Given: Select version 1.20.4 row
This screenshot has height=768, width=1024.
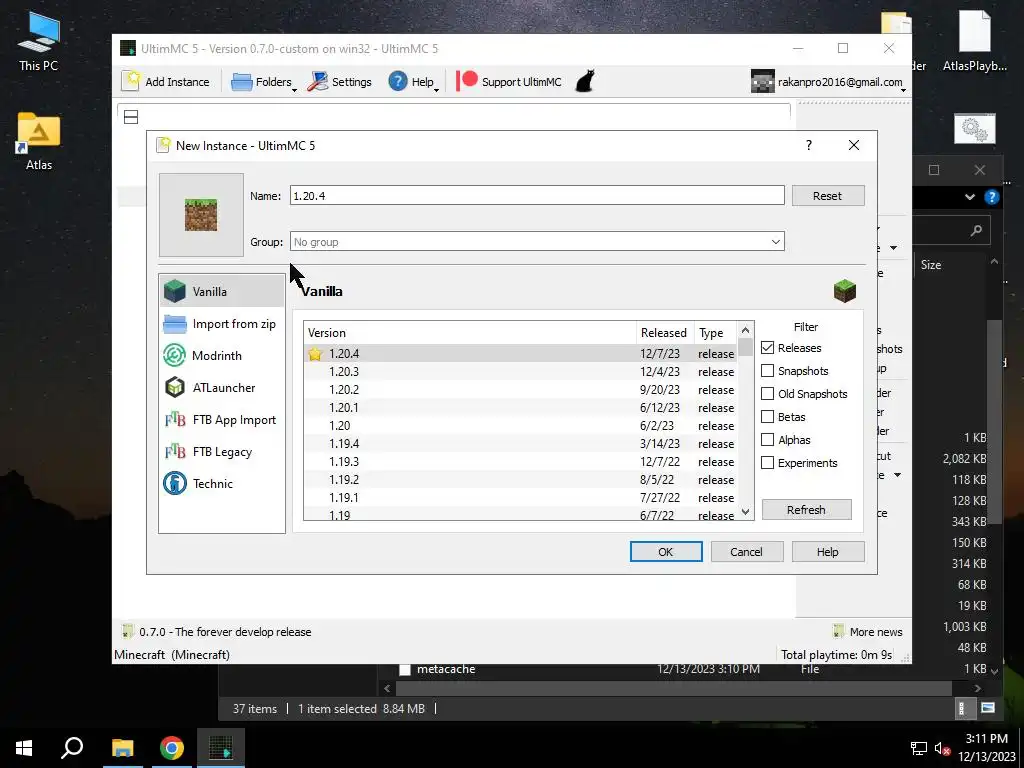Looking at the screenshot, I should (521, 353).
